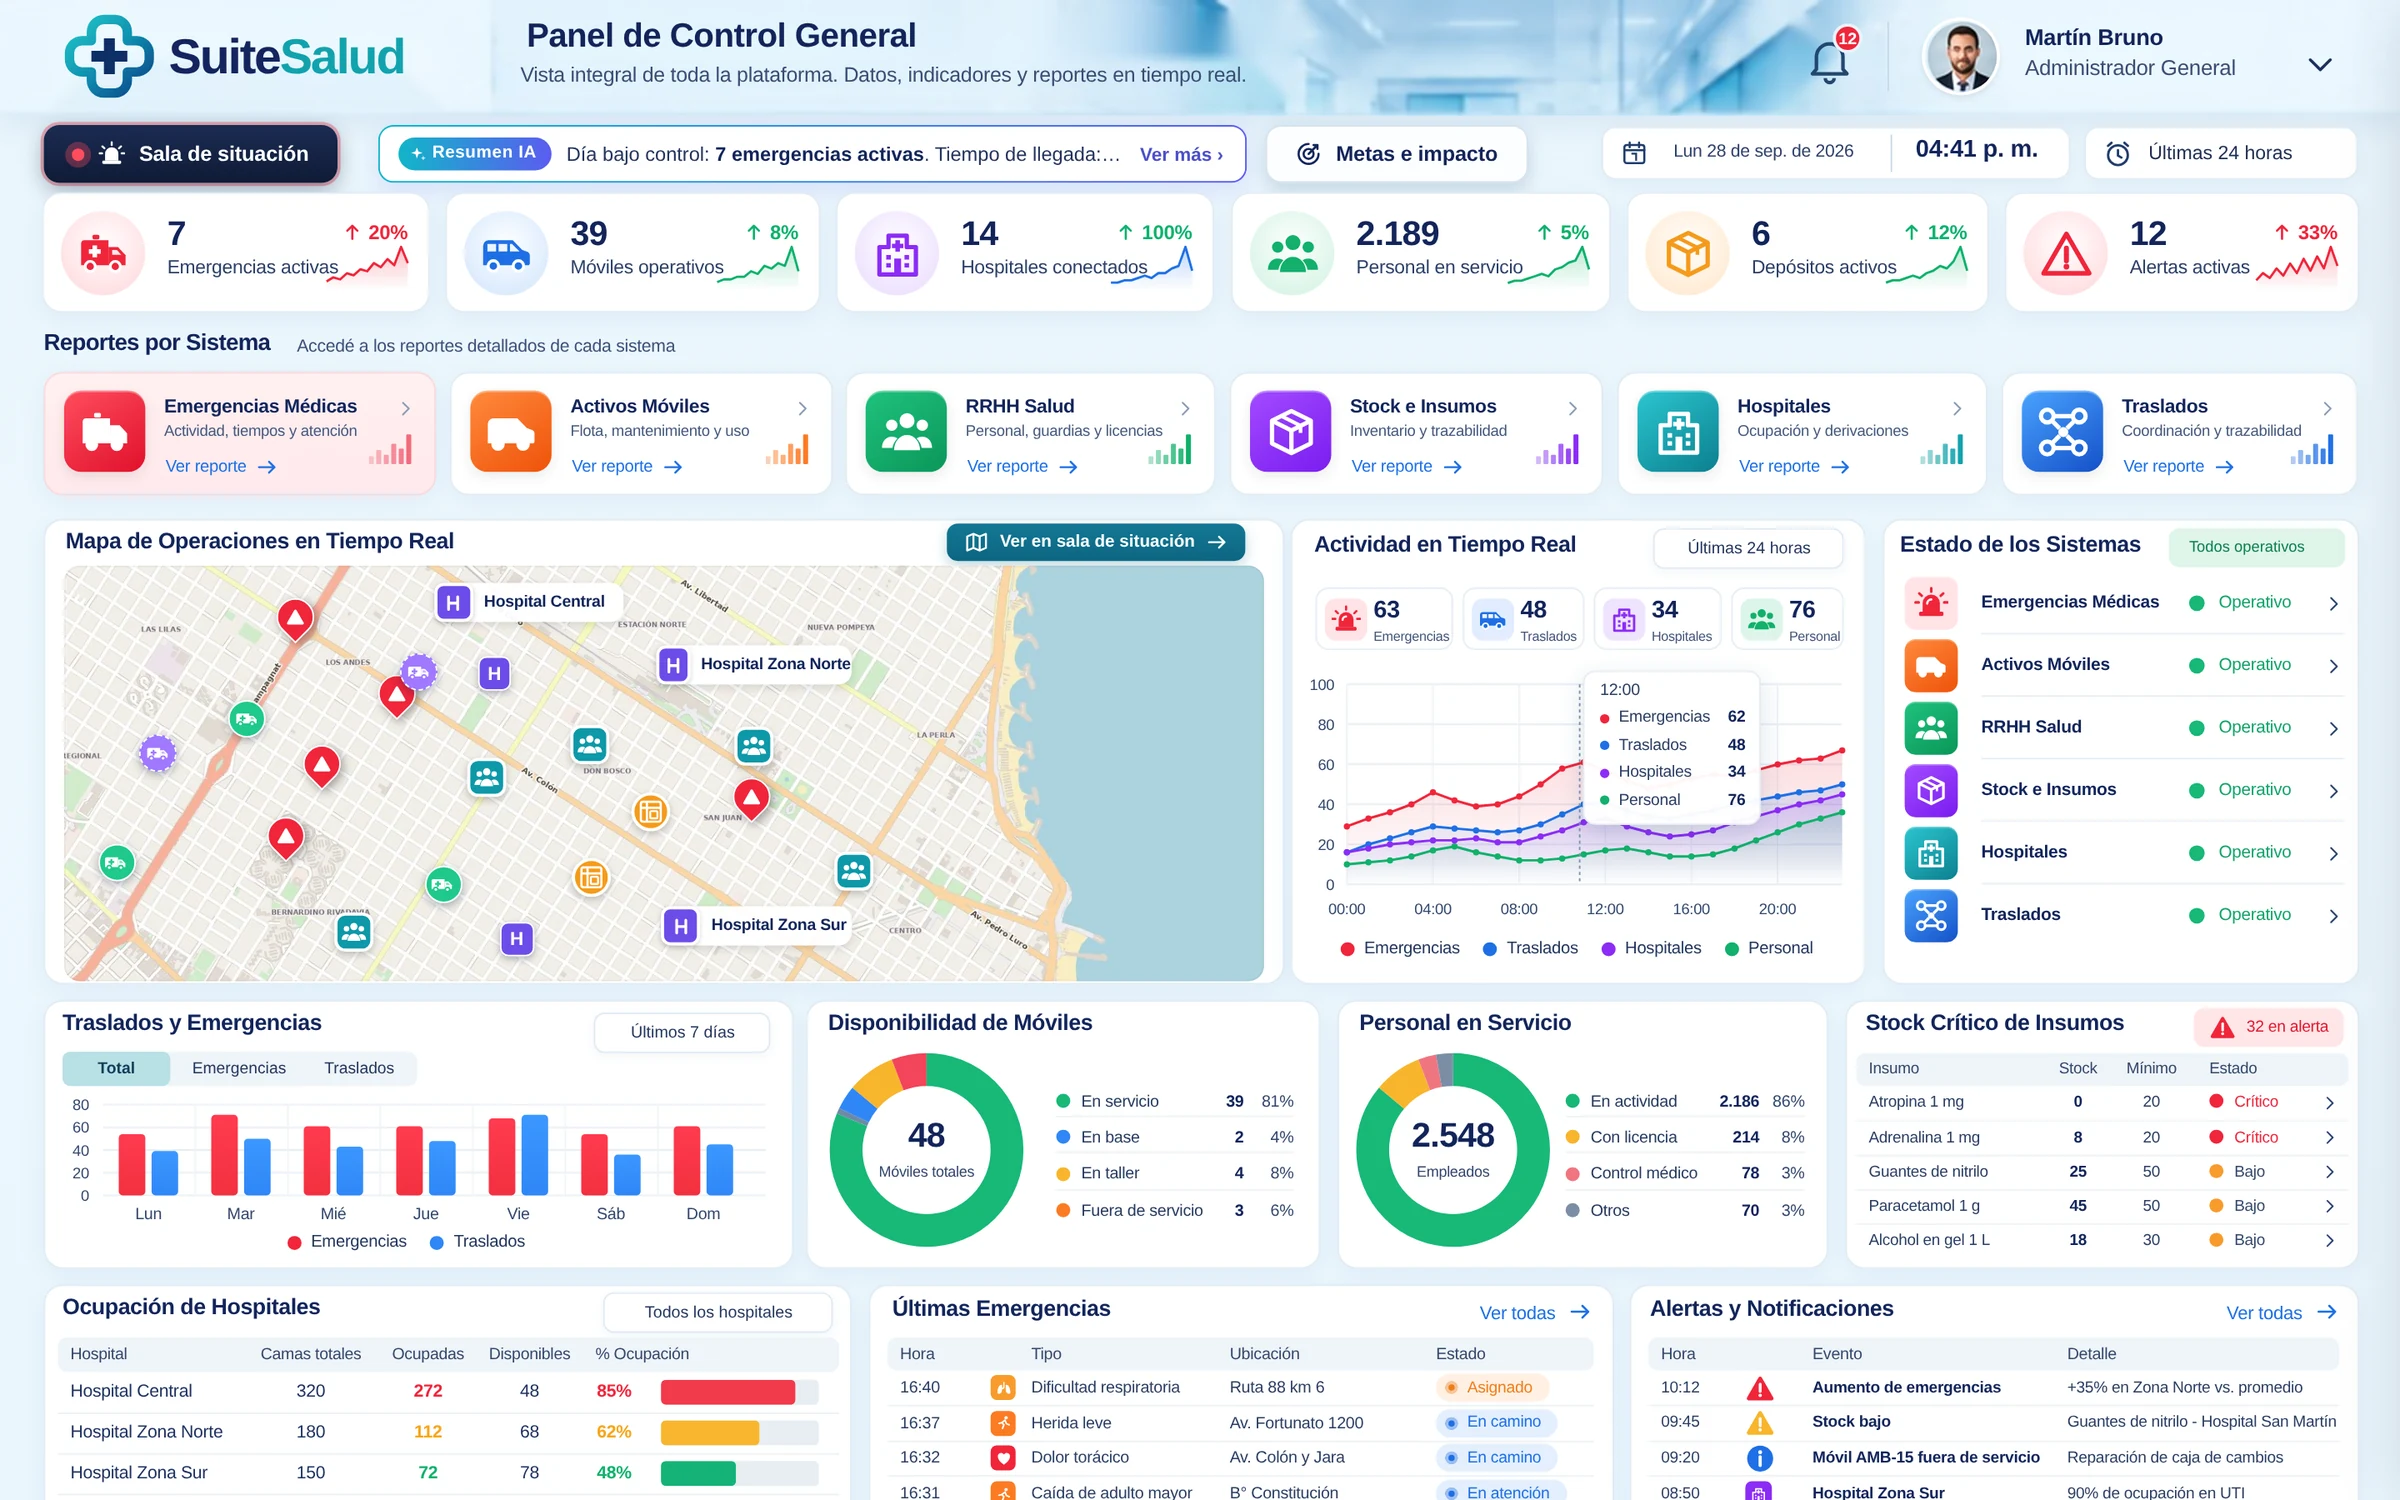2400x1500 pixels.
Task: Click the Hospital Zona Norte 62% occupancy bar
Action: [739, 1433]
